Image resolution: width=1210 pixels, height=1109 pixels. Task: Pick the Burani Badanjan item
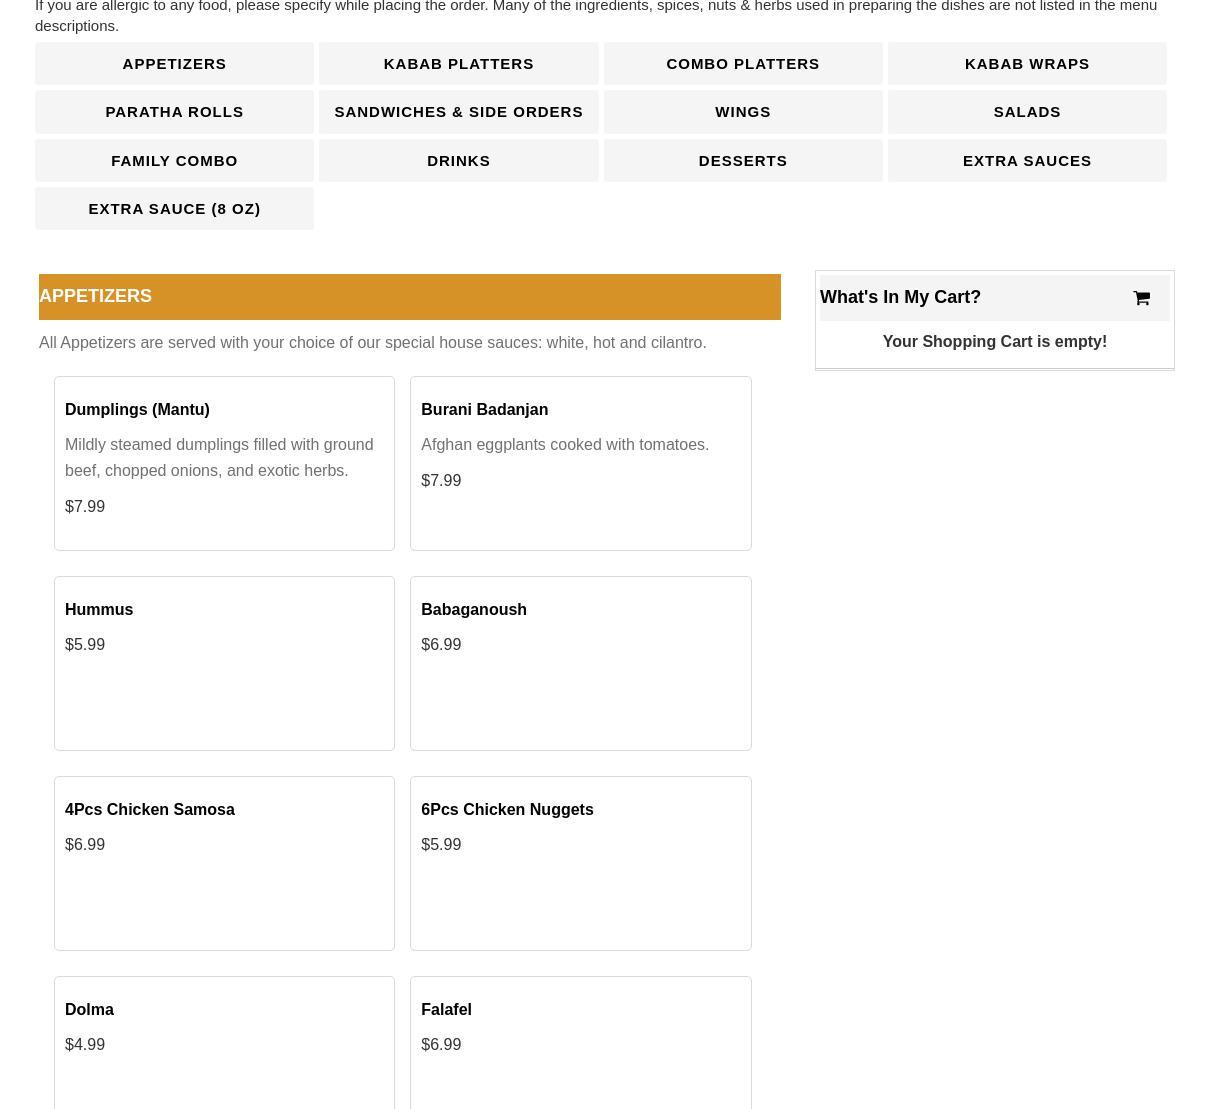click(x=580, y=463)
